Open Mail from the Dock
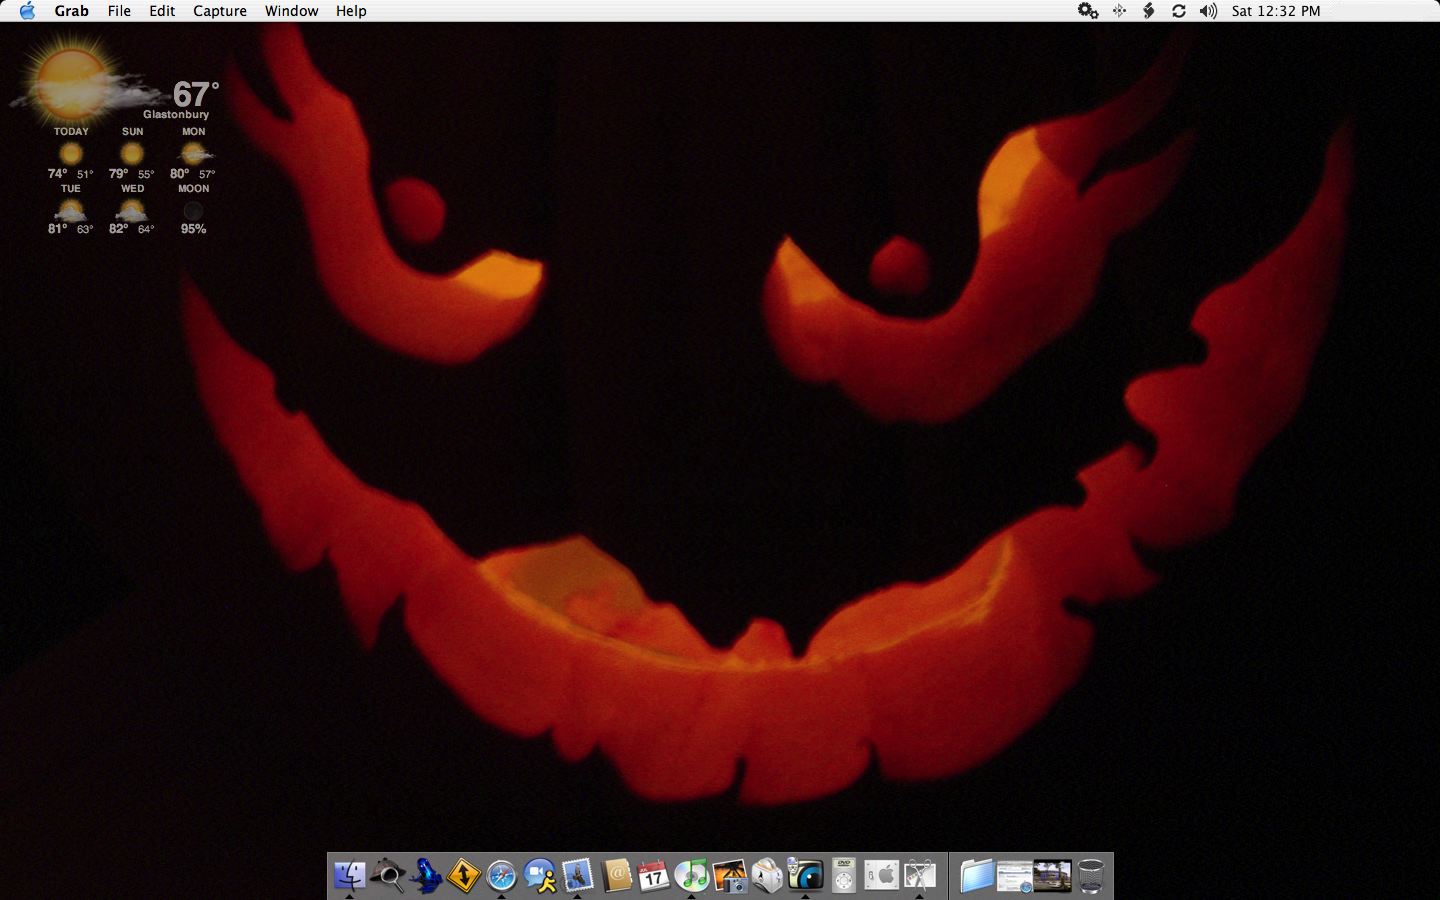 [x=578, y=876]
